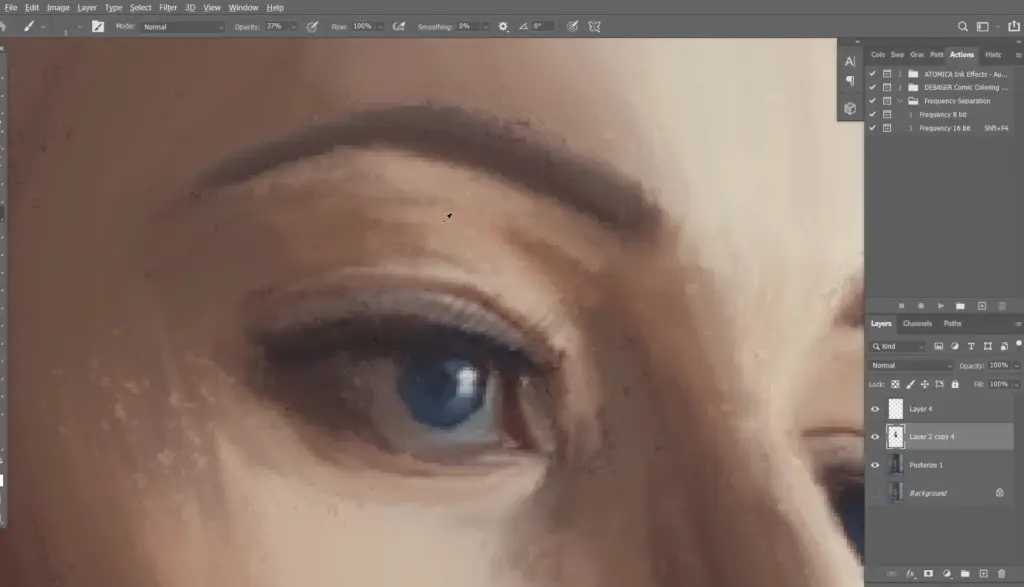The width and height of the screenshot is (1024, 587).
Task: Delete layer using the trash icon
Action: (x=1002, y=575)
